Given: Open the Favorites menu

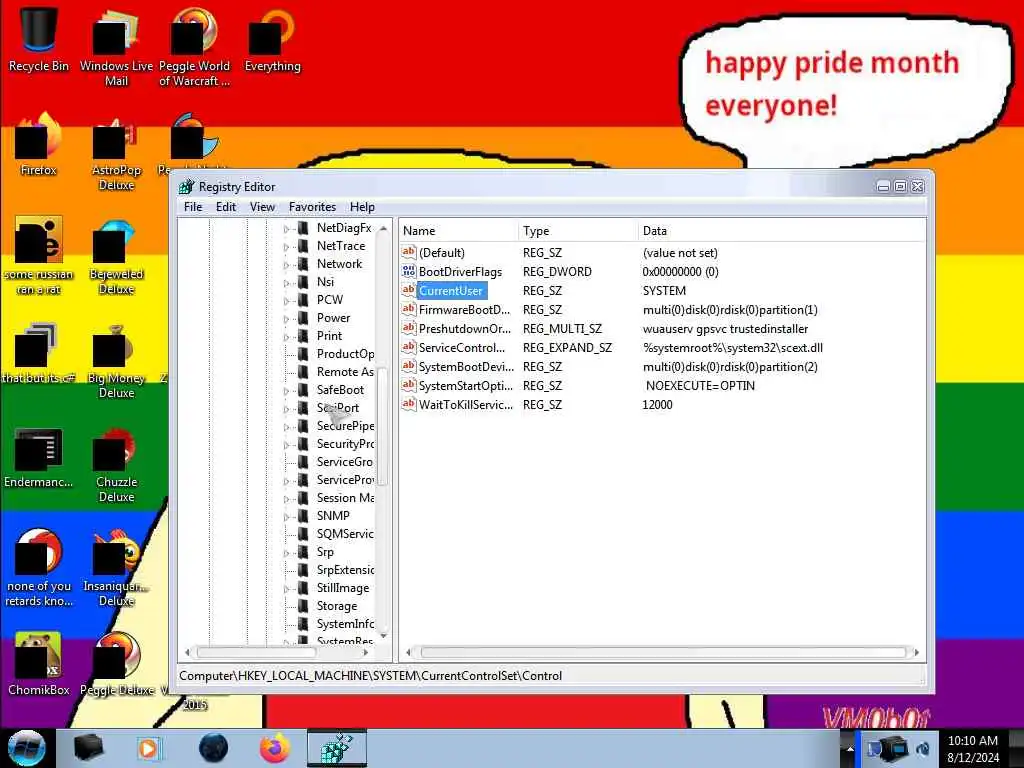Looking at the screenshot, I should [x=312, y=207].
